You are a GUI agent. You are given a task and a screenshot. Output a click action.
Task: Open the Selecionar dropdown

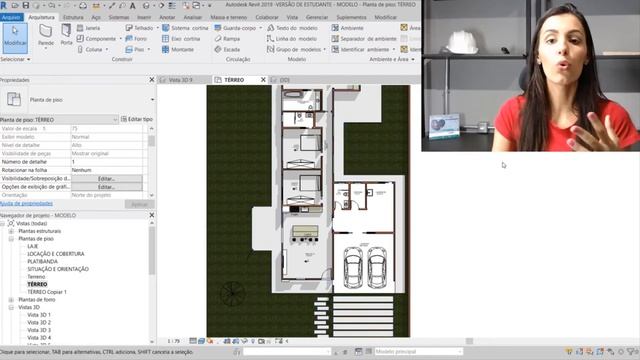tap(15, 59)
